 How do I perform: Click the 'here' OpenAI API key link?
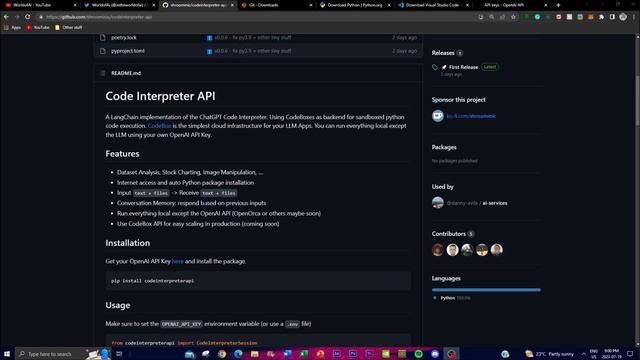(x=178, y=261)
